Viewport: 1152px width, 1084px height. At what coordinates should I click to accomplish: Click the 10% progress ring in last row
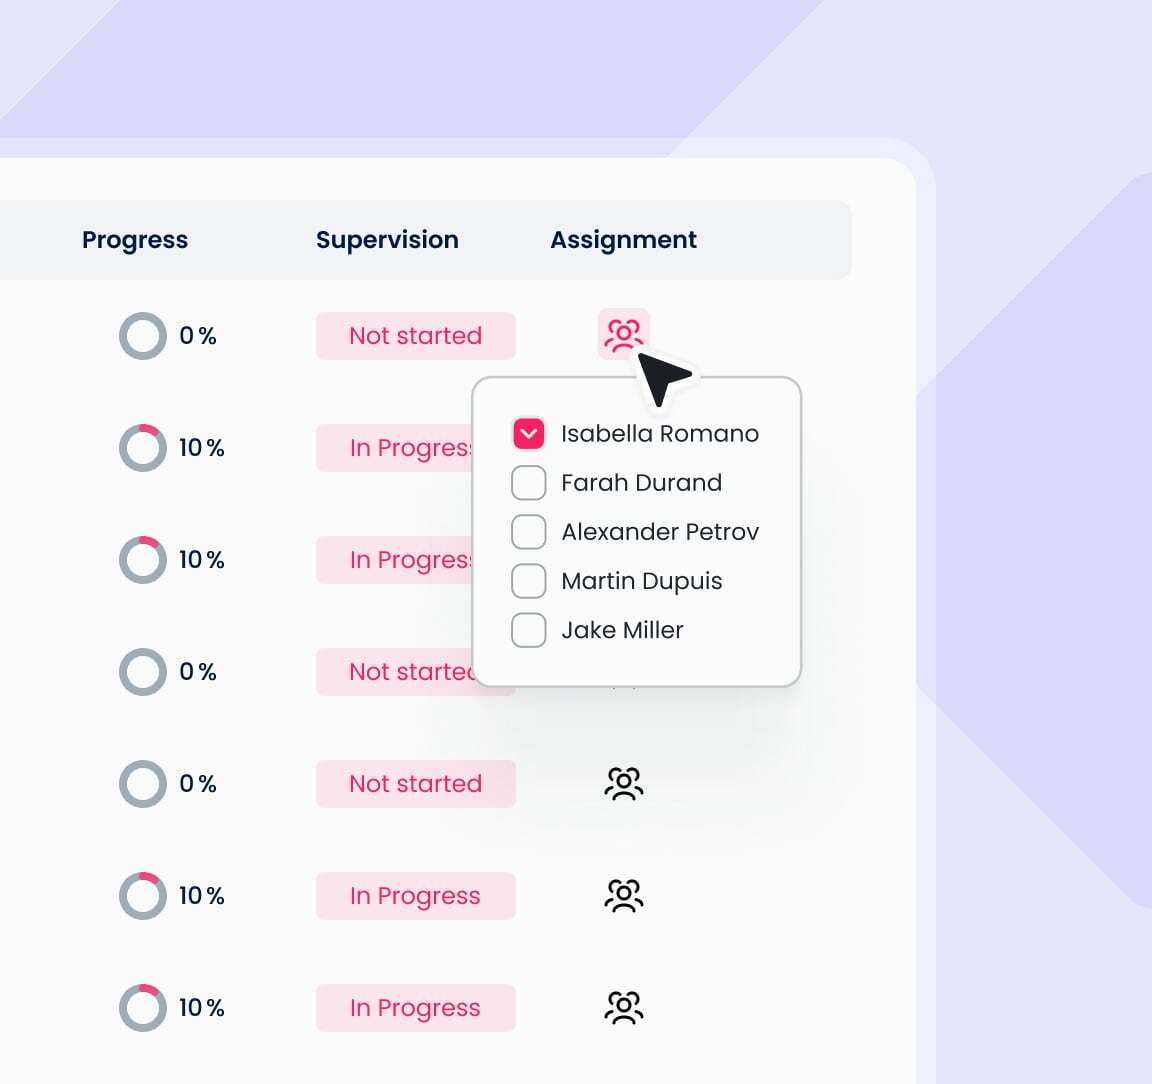pyautogui.click(x=143, y=1008)
